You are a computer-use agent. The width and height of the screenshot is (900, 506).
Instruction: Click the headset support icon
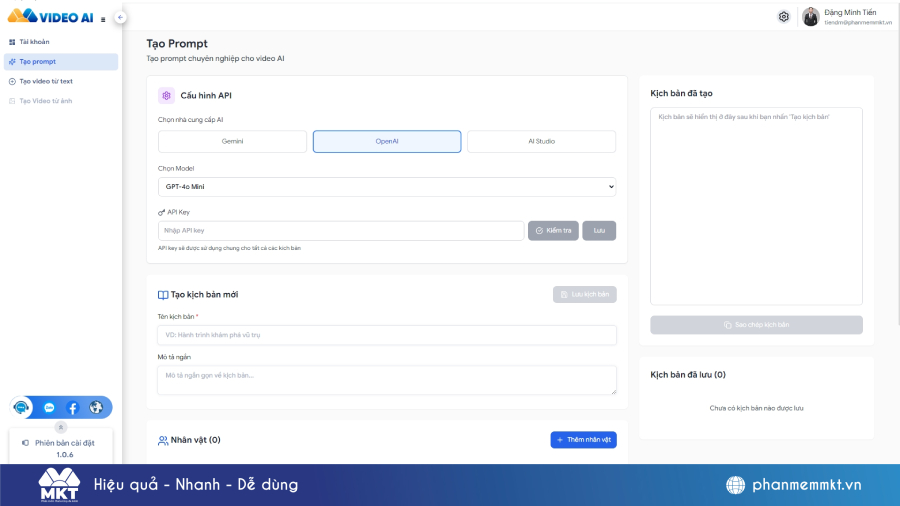tap(22, 408)
